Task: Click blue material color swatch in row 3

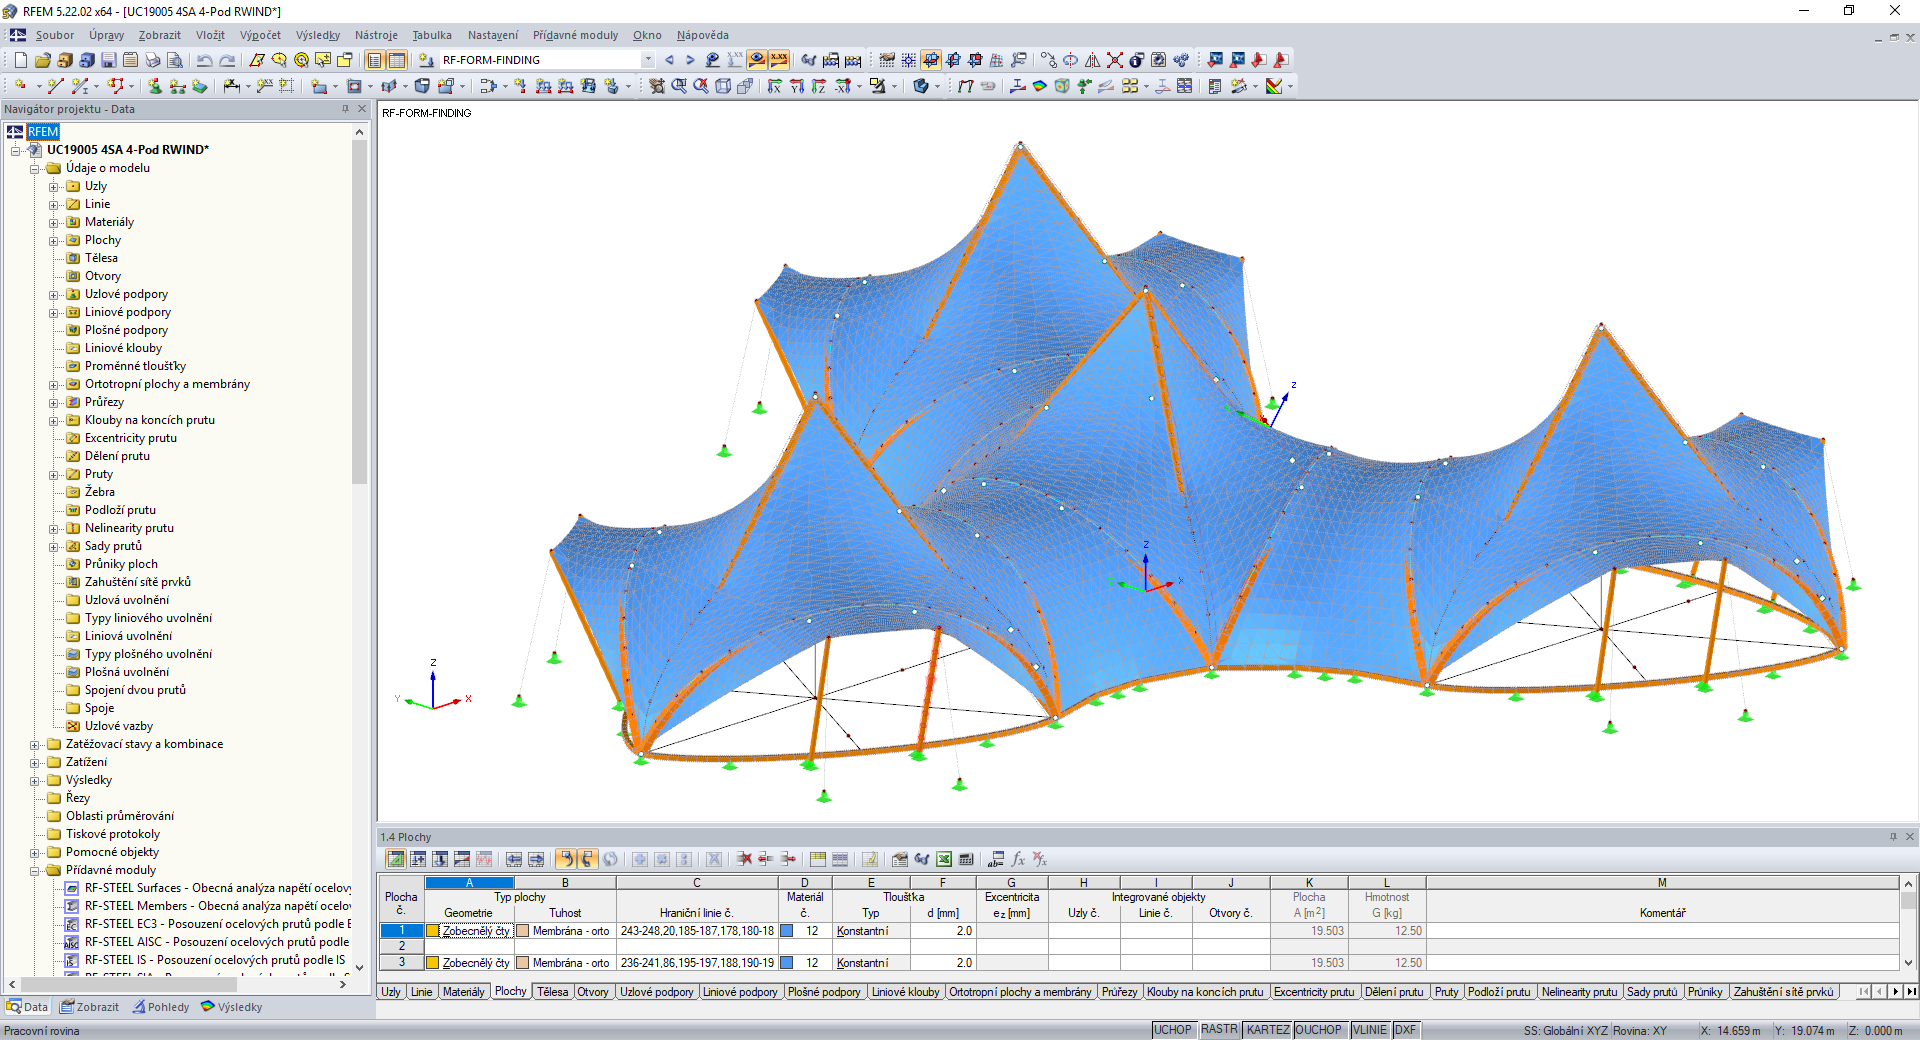Action: 787,963
